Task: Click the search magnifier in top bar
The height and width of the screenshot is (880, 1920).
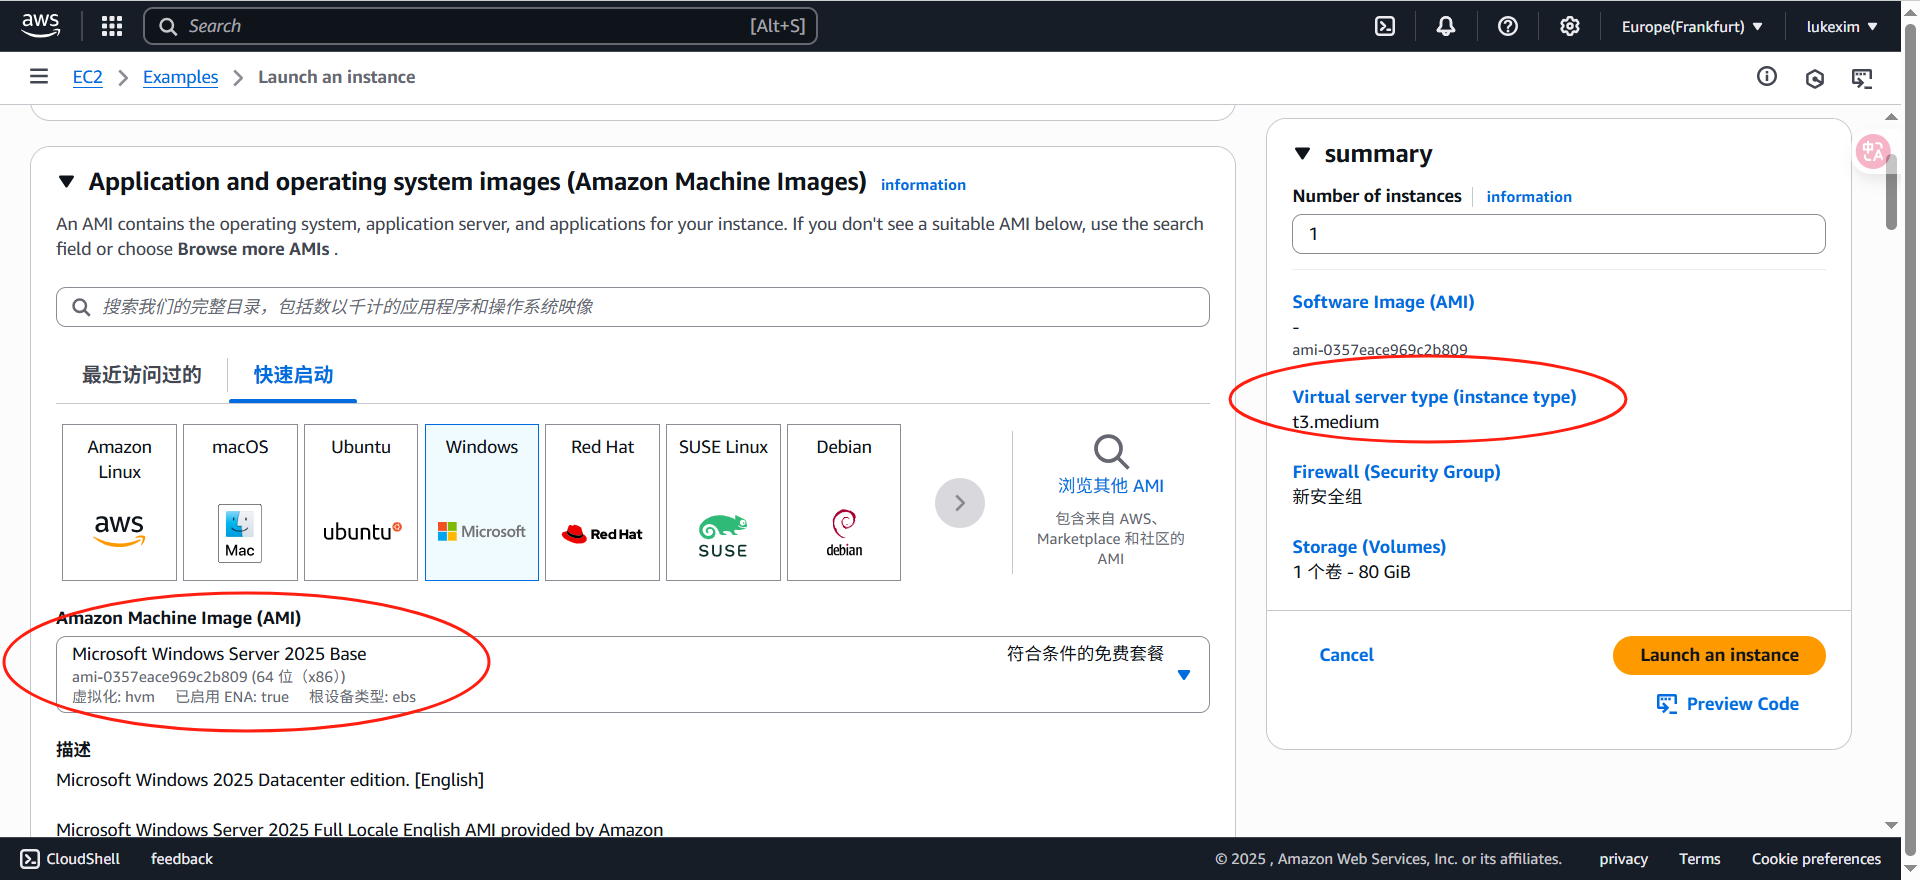Action: click(x=168, y=27)
